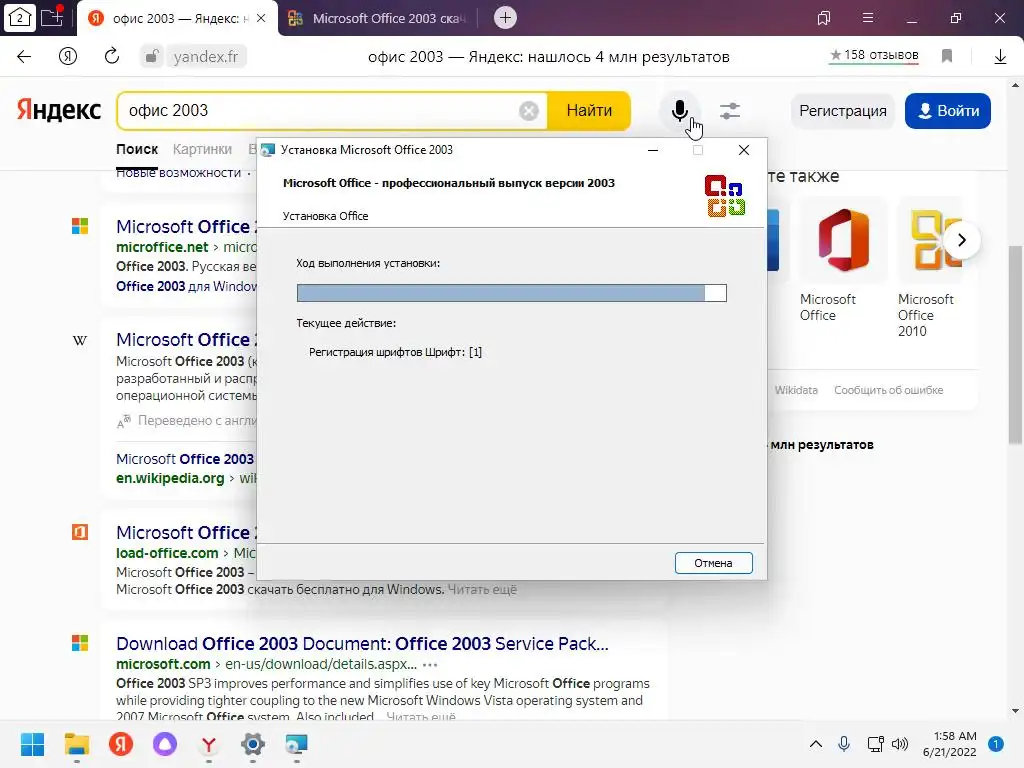Open the browser hamburger menu
The width and height of the screenshot is (1024, 768).
(868, 18)
